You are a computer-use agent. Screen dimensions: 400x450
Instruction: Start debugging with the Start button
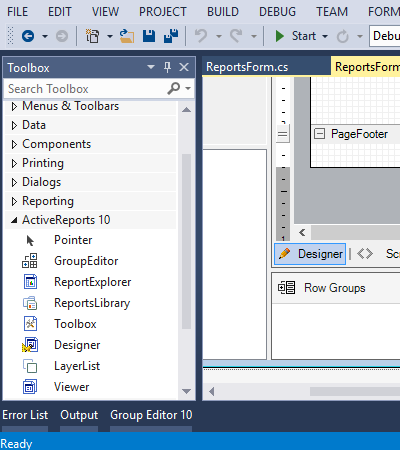pos(296,36)
